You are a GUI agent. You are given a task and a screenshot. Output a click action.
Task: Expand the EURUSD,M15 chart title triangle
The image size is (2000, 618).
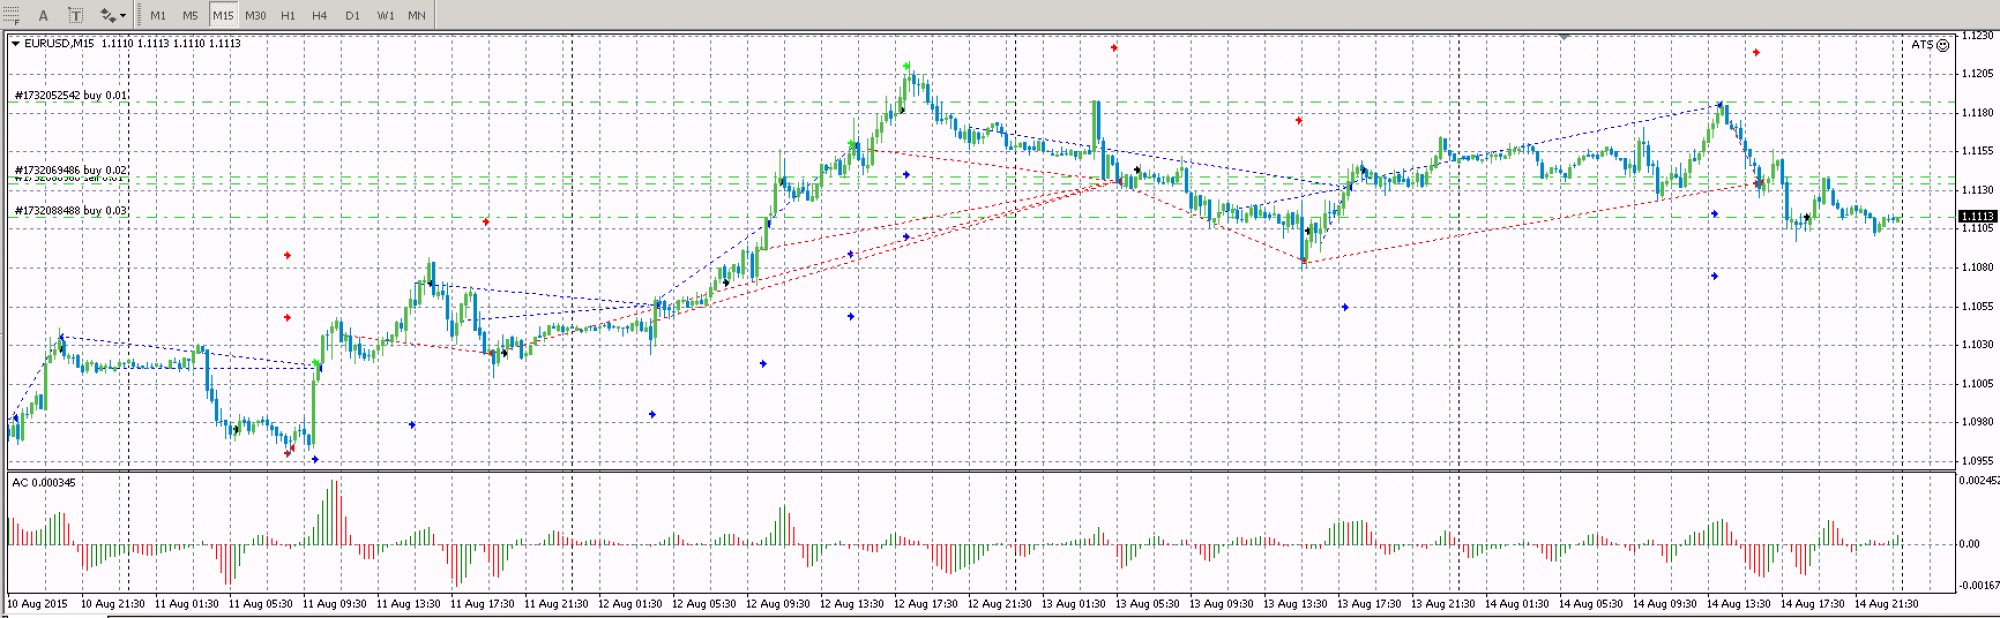(x=15, y=44)
